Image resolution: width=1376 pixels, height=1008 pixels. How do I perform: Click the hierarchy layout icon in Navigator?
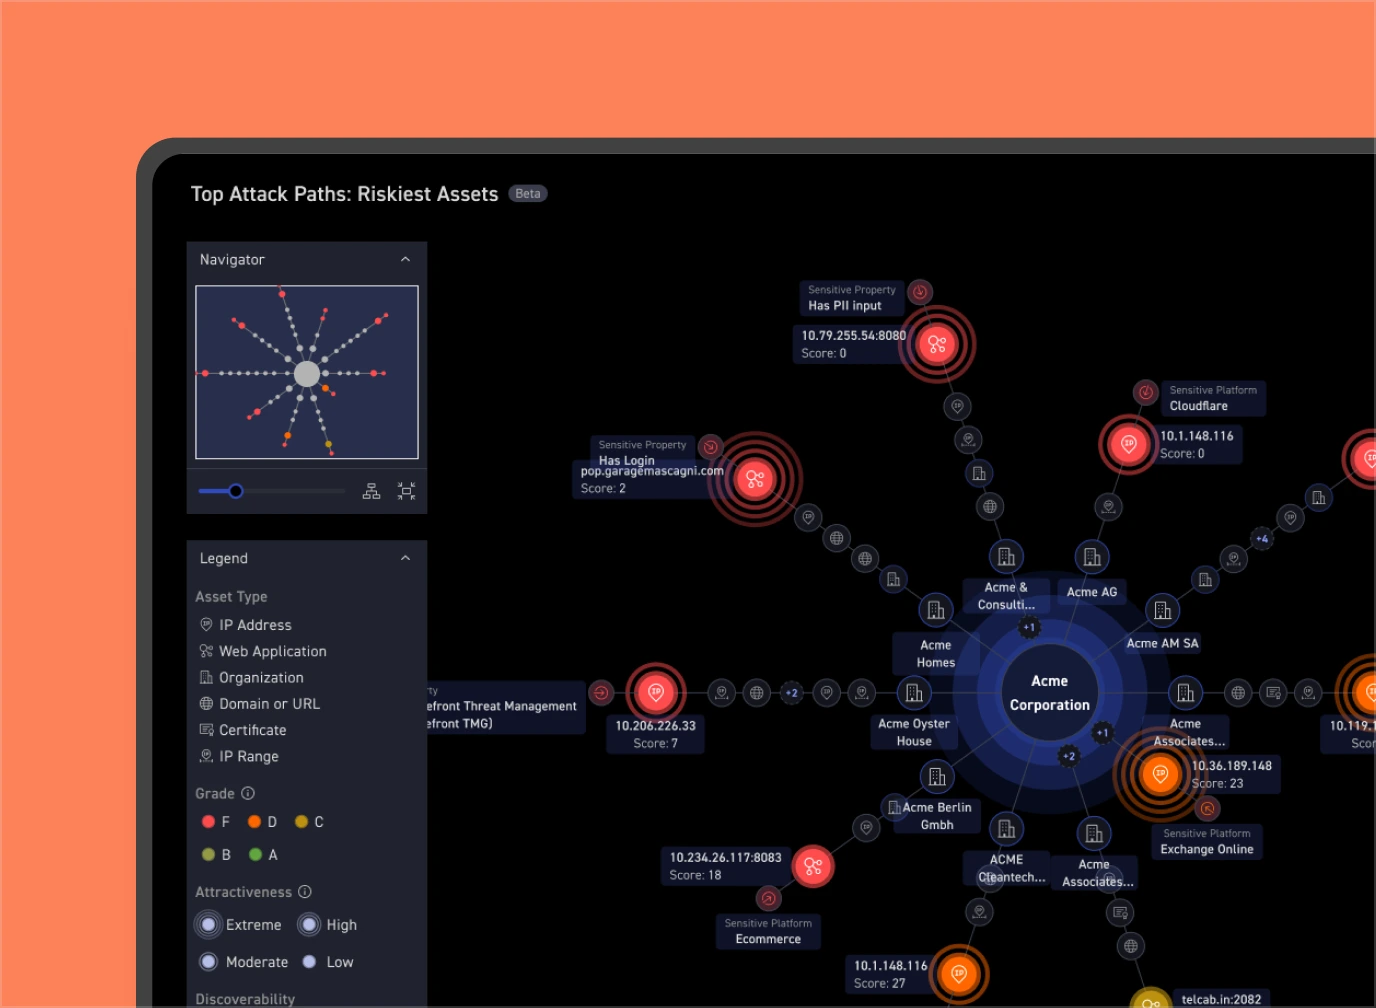371,491
